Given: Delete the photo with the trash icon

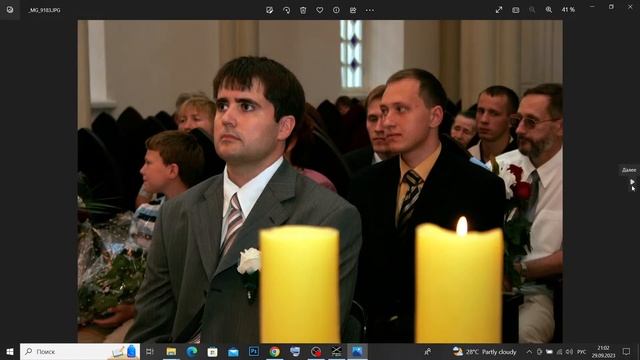Looking at the screenshot, I should tap(303, 10).
